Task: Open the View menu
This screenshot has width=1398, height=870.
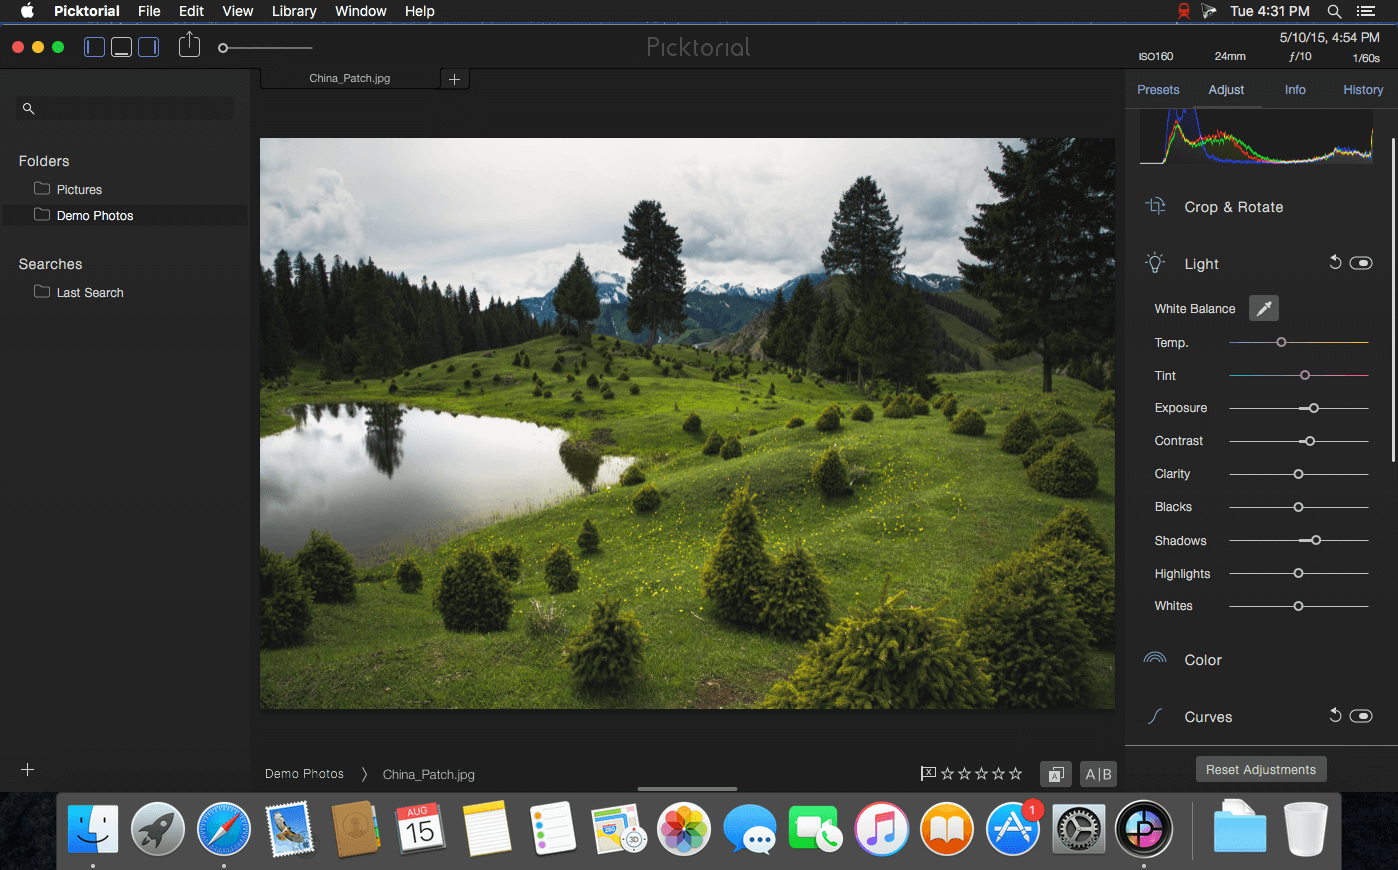Action: click(x=237, y=11)
